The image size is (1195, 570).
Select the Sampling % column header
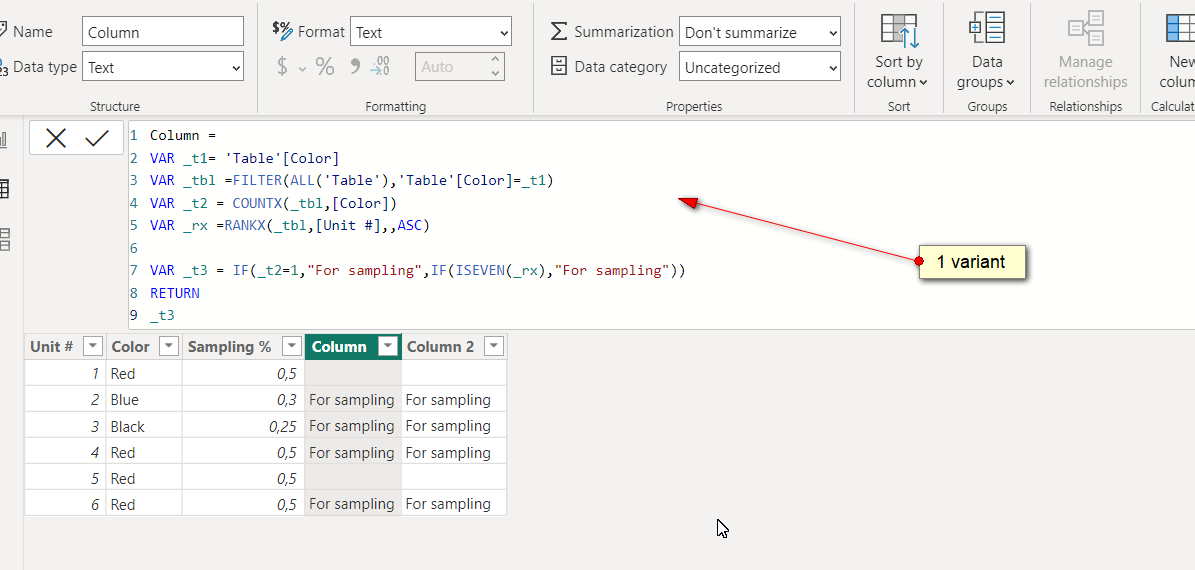pyautogui.click(x=229, y=347)
